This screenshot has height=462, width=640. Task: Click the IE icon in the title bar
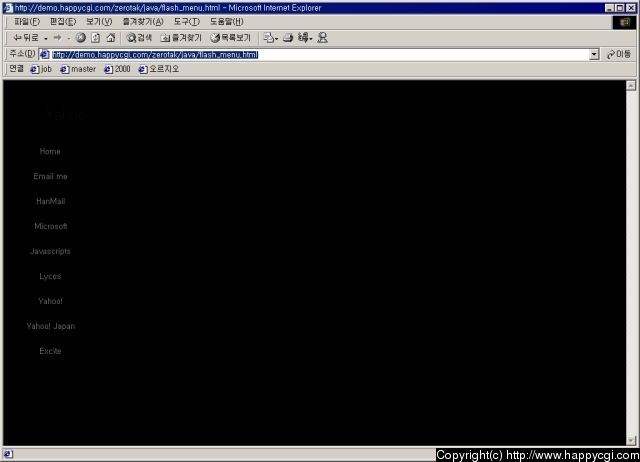tap(8, 8)
